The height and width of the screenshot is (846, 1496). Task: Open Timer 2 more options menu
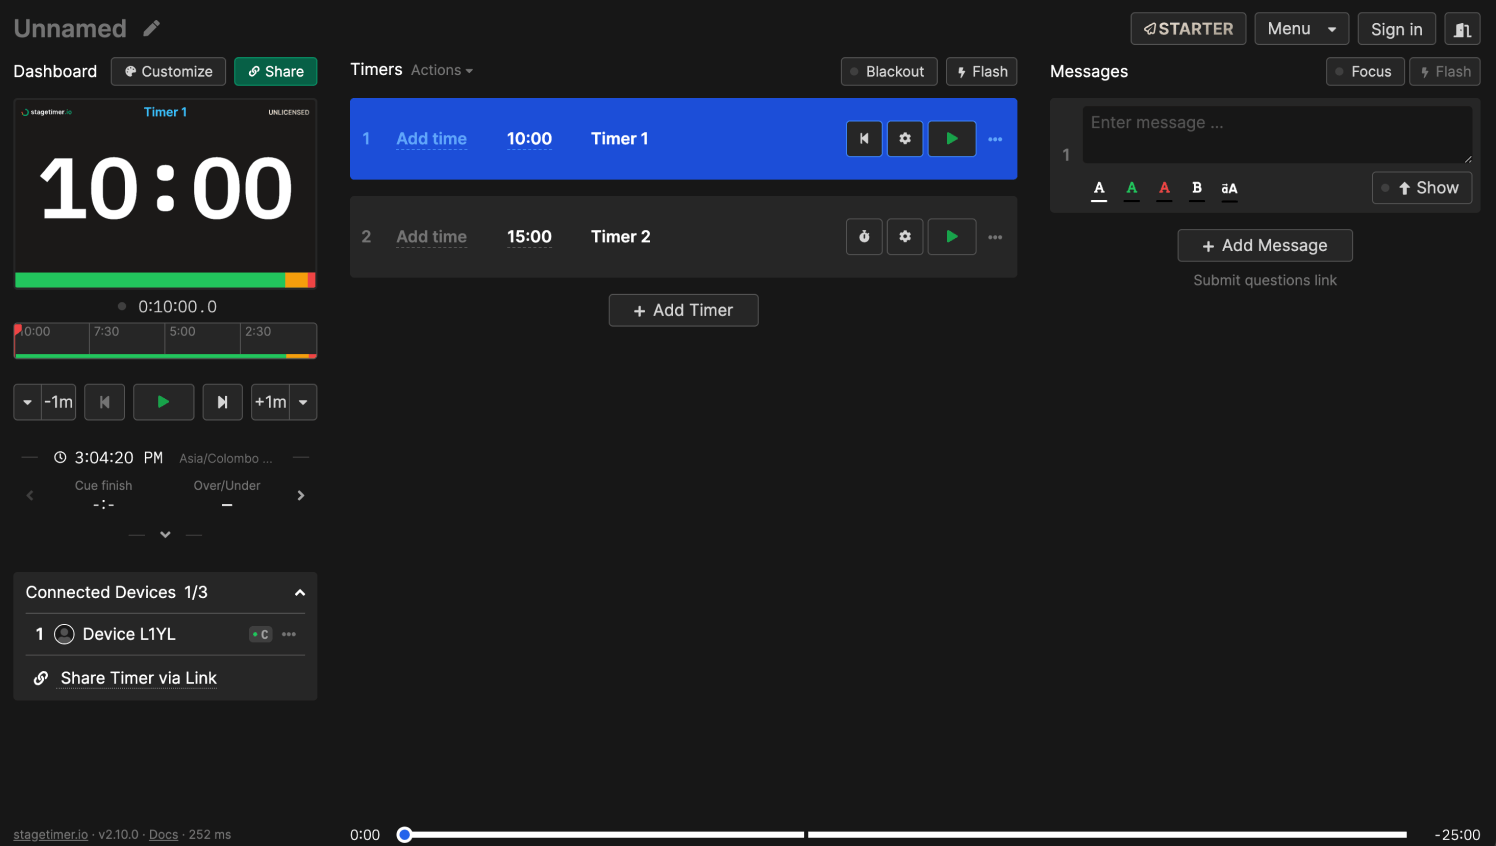995,237
